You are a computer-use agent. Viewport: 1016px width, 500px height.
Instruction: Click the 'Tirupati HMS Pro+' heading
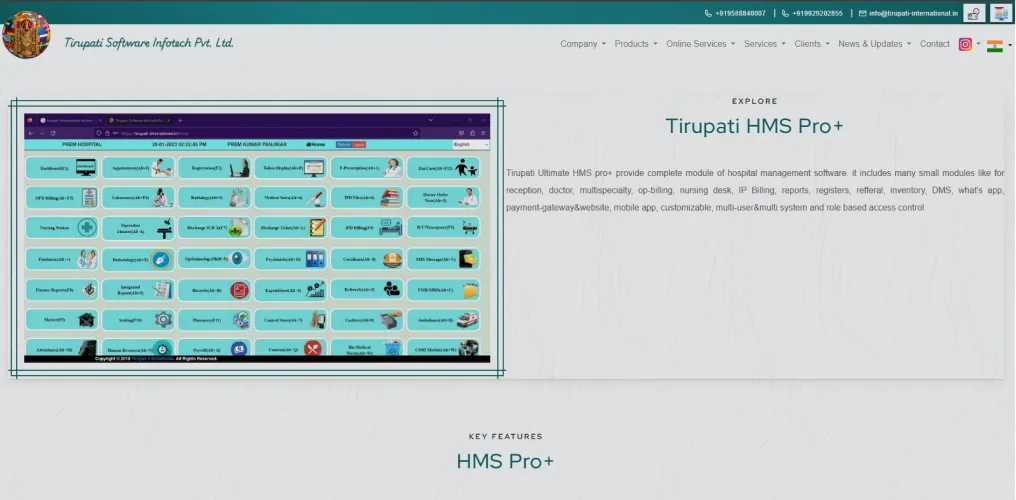point(754,126)
